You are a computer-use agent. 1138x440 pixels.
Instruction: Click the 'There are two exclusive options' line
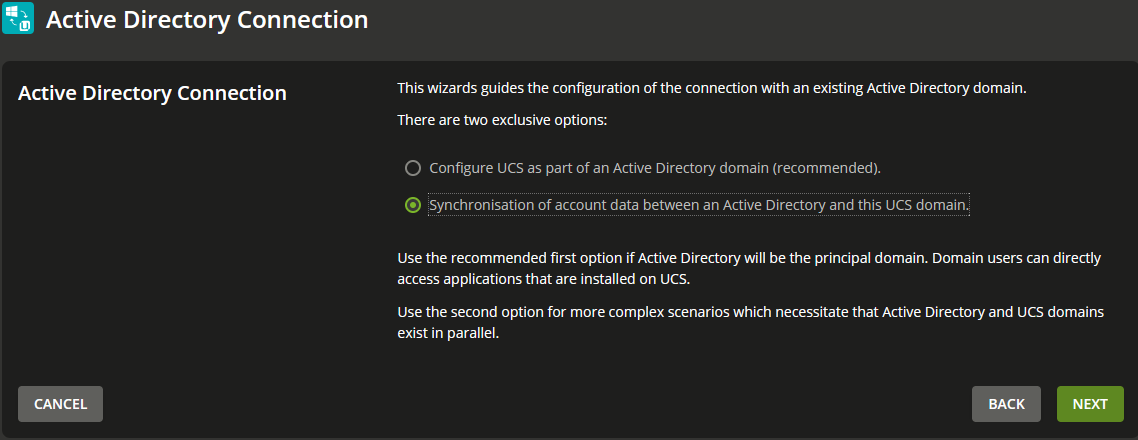(502, 120)
